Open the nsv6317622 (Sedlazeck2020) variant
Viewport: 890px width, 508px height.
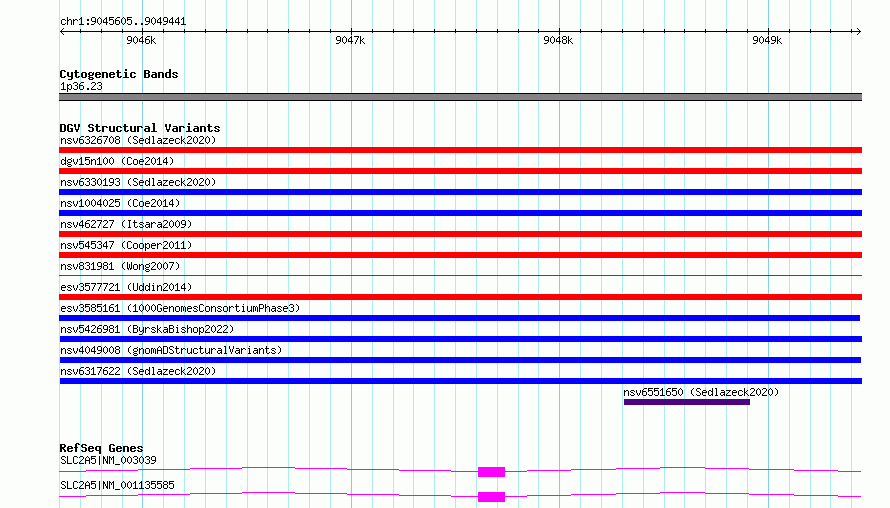[138, 371]
